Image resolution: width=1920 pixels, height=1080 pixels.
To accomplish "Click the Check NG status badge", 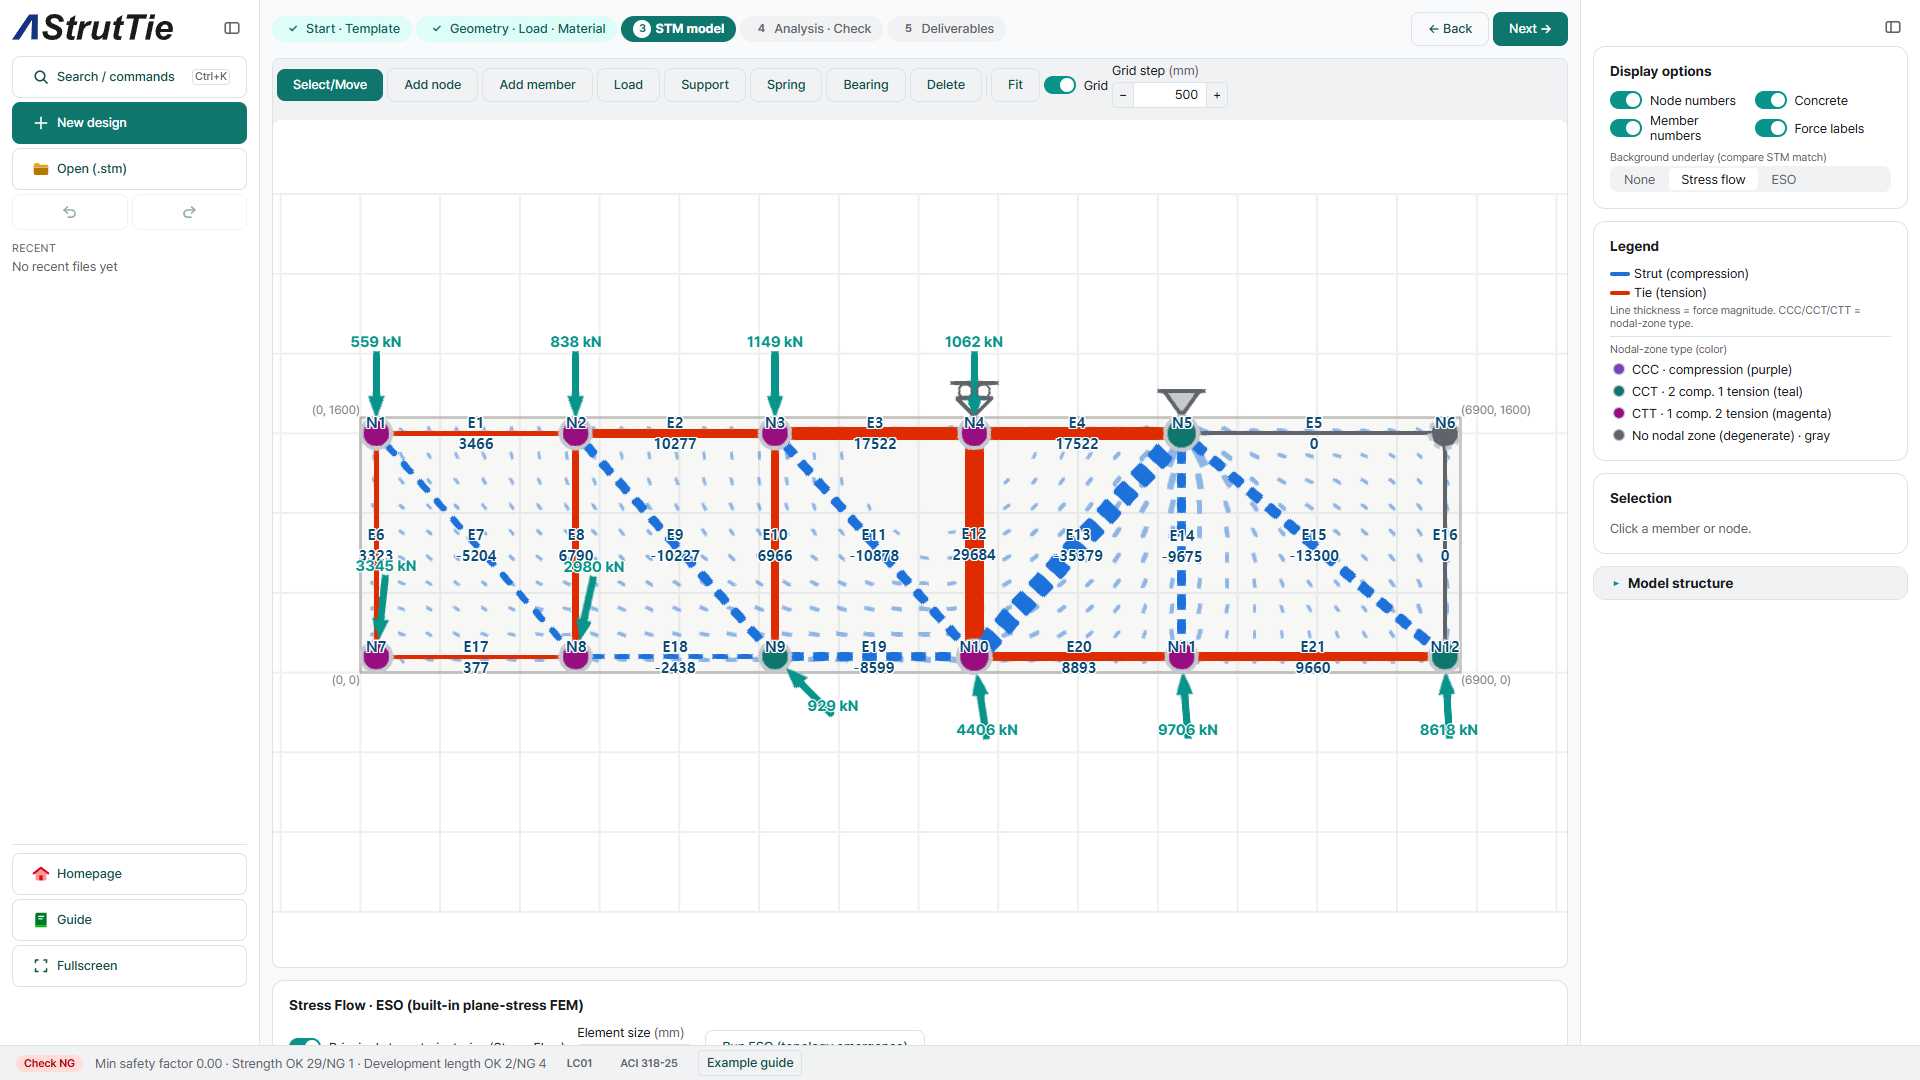I will pos(49,1063).
